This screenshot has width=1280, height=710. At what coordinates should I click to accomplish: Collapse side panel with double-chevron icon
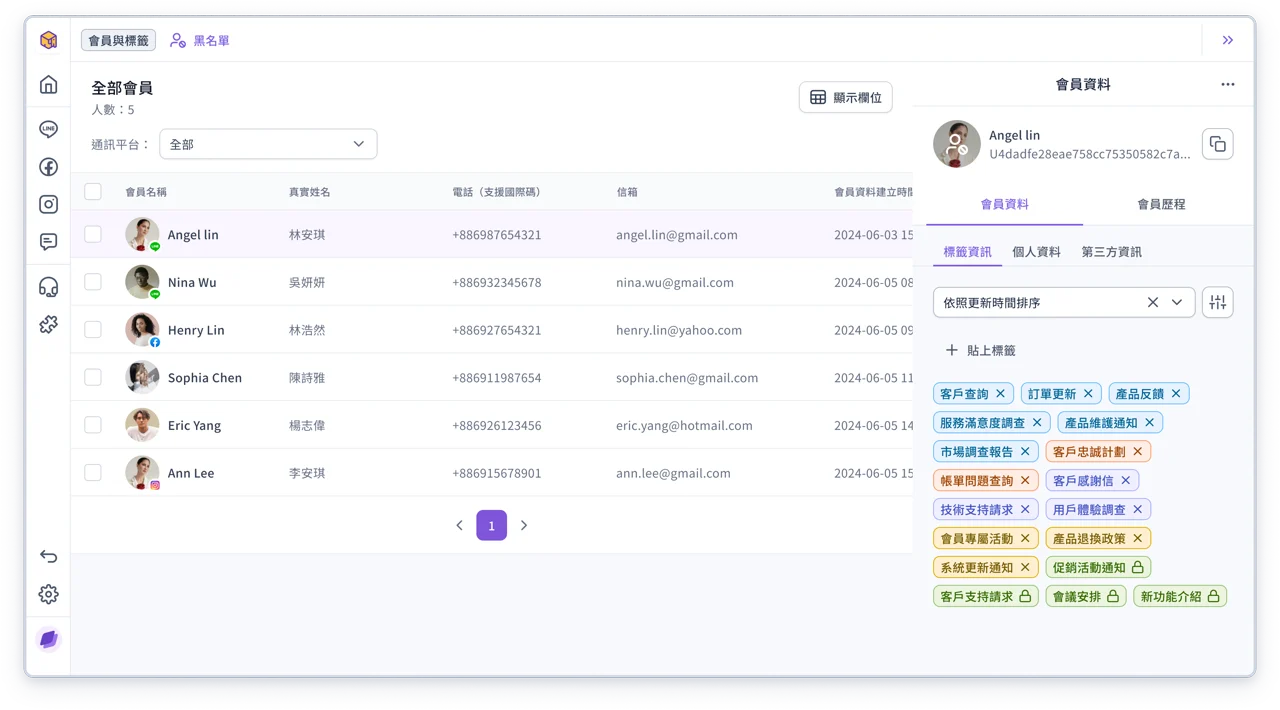(x=1227, y=40)
